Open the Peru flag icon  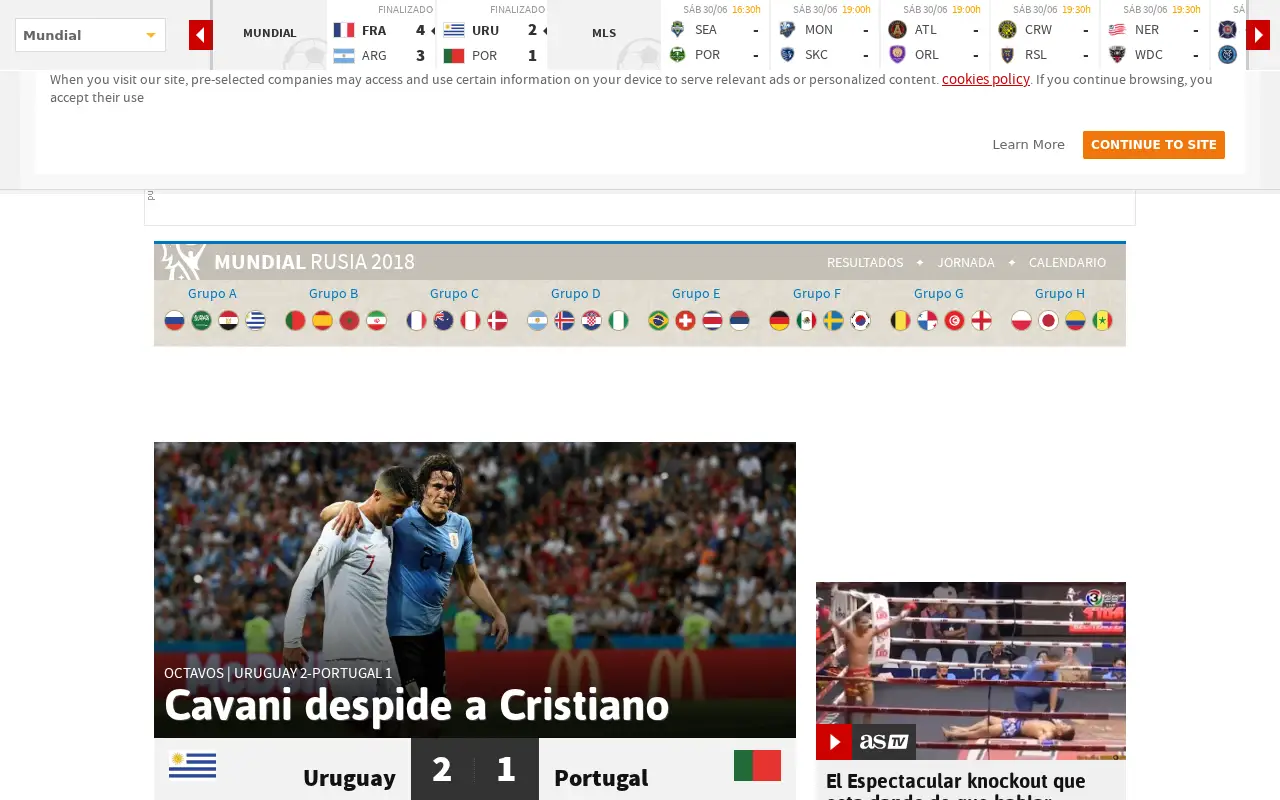pyautogui.click(x=471, y=321)
